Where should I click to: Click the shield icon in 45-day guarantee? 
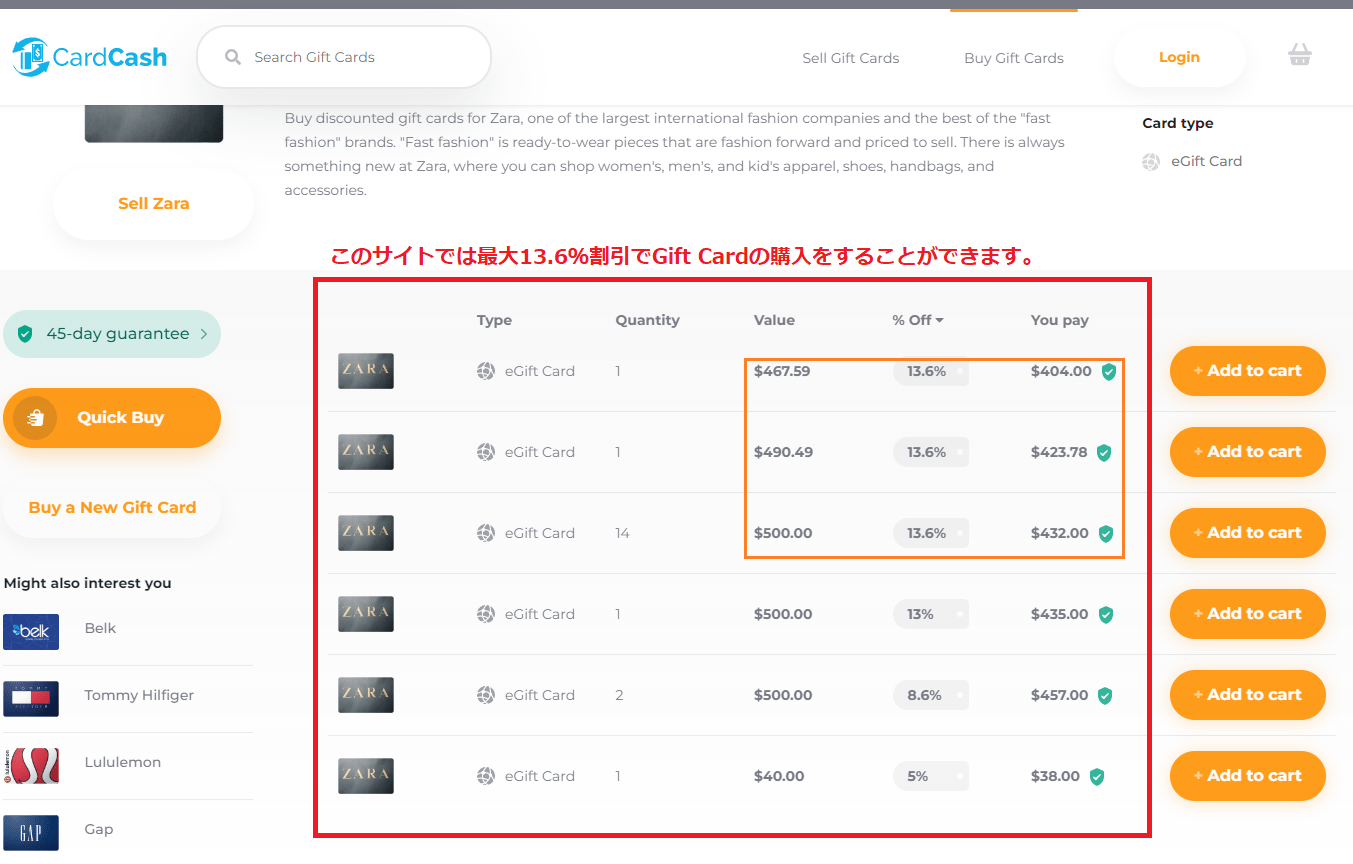point(25,334)
